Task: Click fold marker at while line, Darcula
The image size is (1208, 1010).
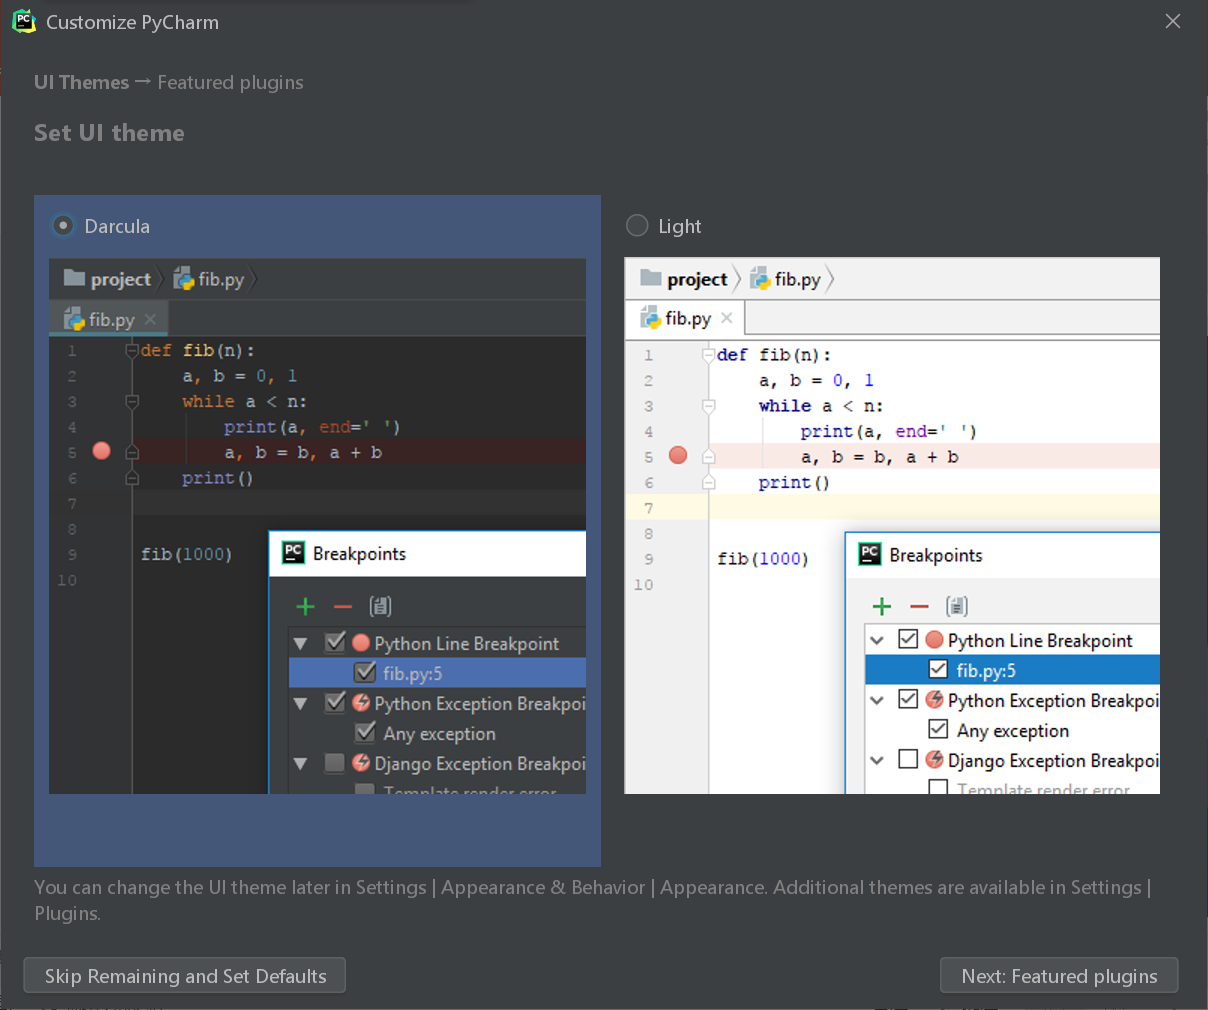Action: coord(131,401)
